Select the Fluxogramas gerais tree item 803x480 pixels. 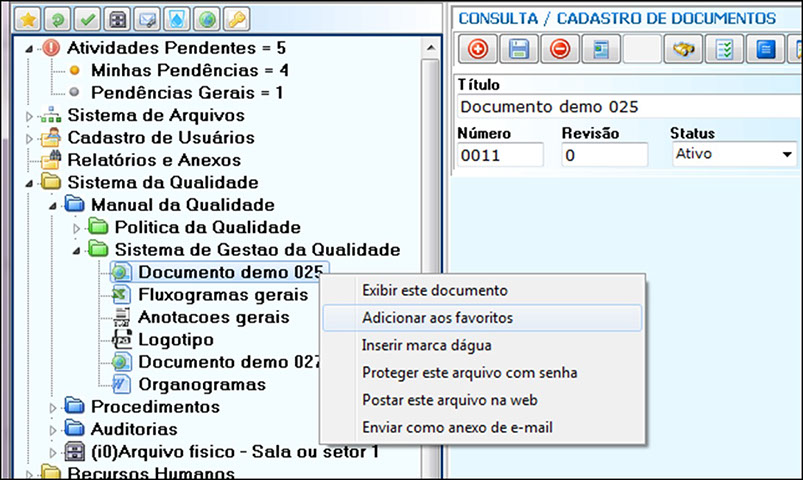(x=222, y=295)
